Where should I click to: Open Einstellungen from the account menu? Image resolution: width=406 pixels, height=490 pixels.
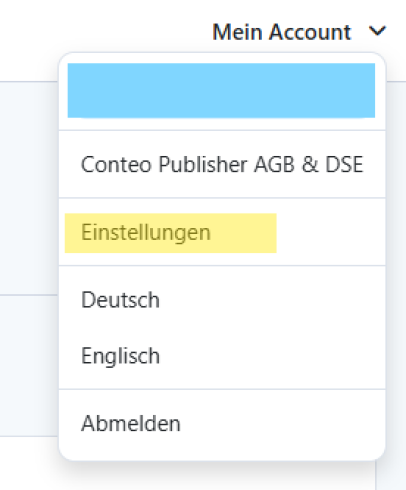tap(146, 232)
